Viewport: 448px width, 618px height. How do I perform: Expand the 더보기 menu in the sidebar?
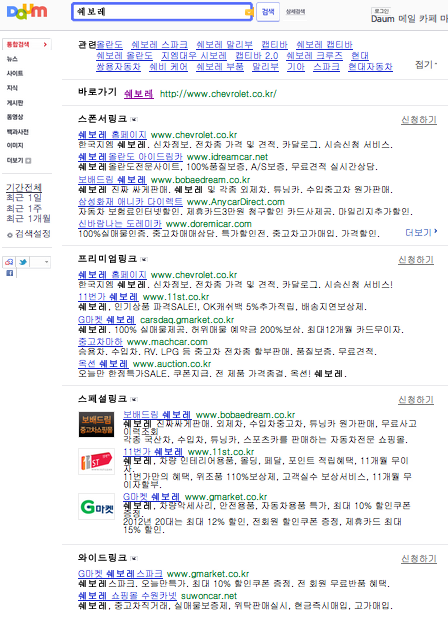(19, 160)
